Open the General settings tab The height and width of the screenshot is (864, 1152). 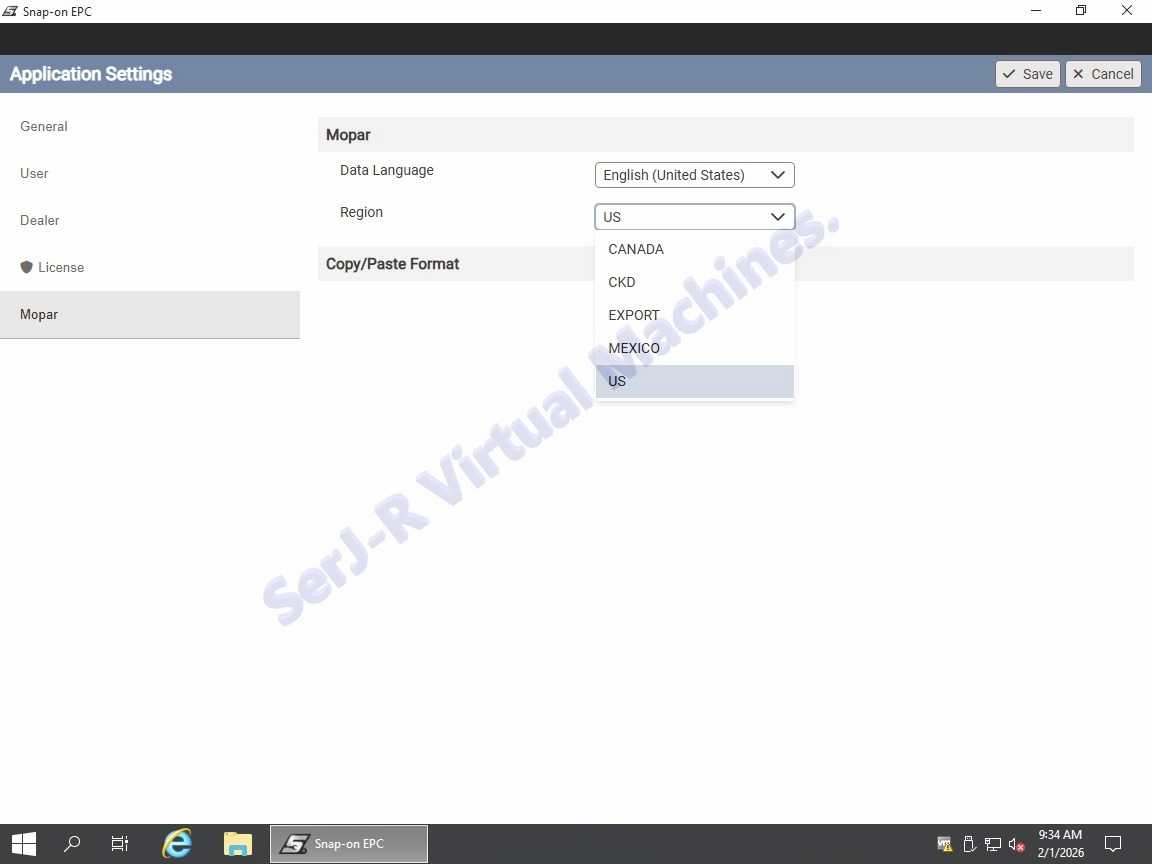(44, 126)
